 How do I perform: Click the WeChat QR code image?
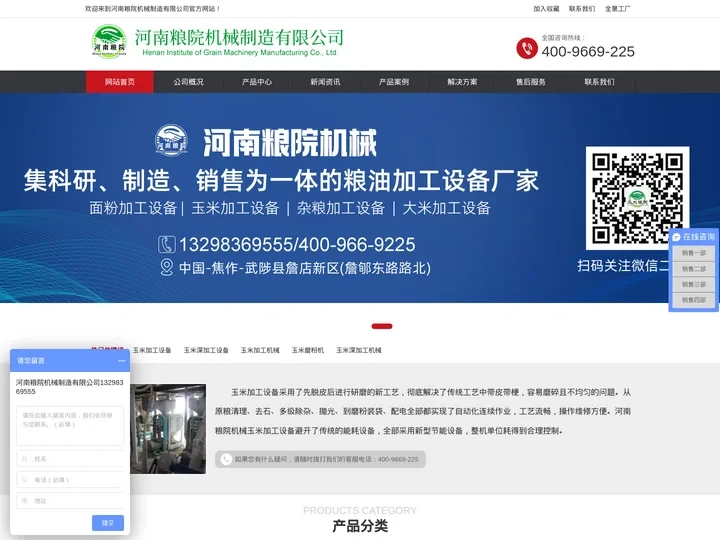637,198
